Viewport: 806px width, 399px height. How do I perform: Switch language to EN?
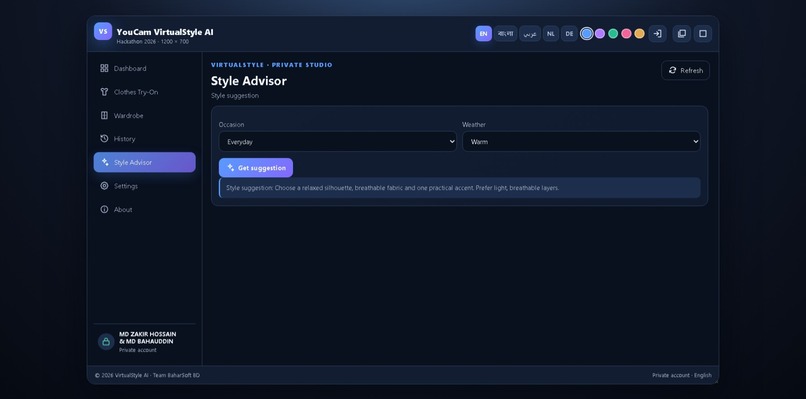pos(483,34)
